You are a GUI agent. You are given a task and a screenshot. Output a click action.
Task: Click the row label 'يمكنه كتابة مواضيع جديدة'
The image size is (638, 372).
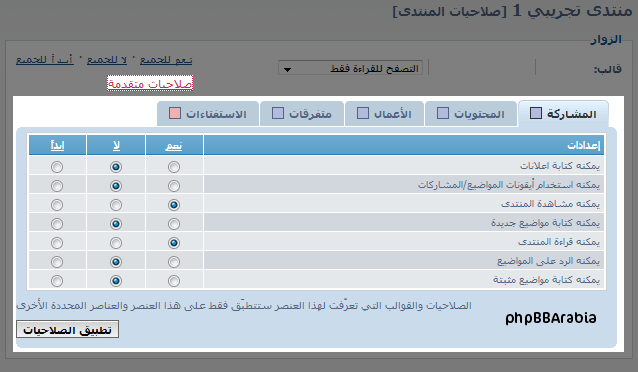(x=545, y=223)
